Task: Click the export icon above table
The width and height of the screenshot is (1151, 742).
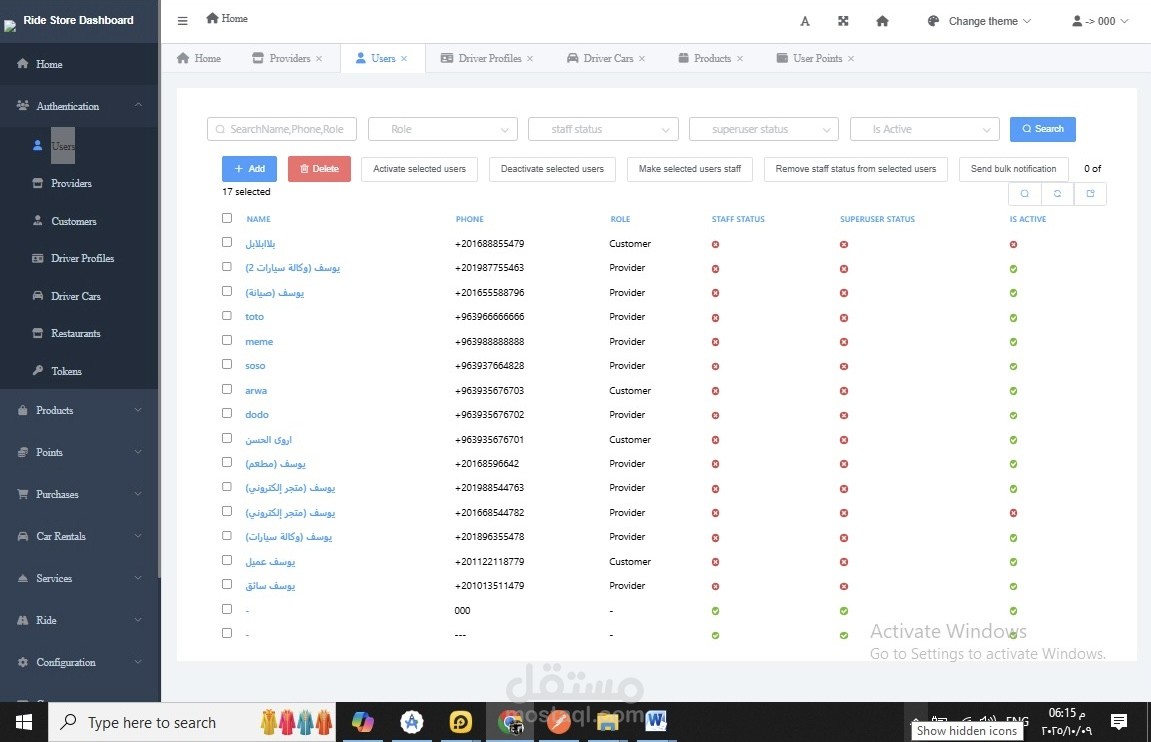Action: pyautogui.click(x=1090, y=194)
